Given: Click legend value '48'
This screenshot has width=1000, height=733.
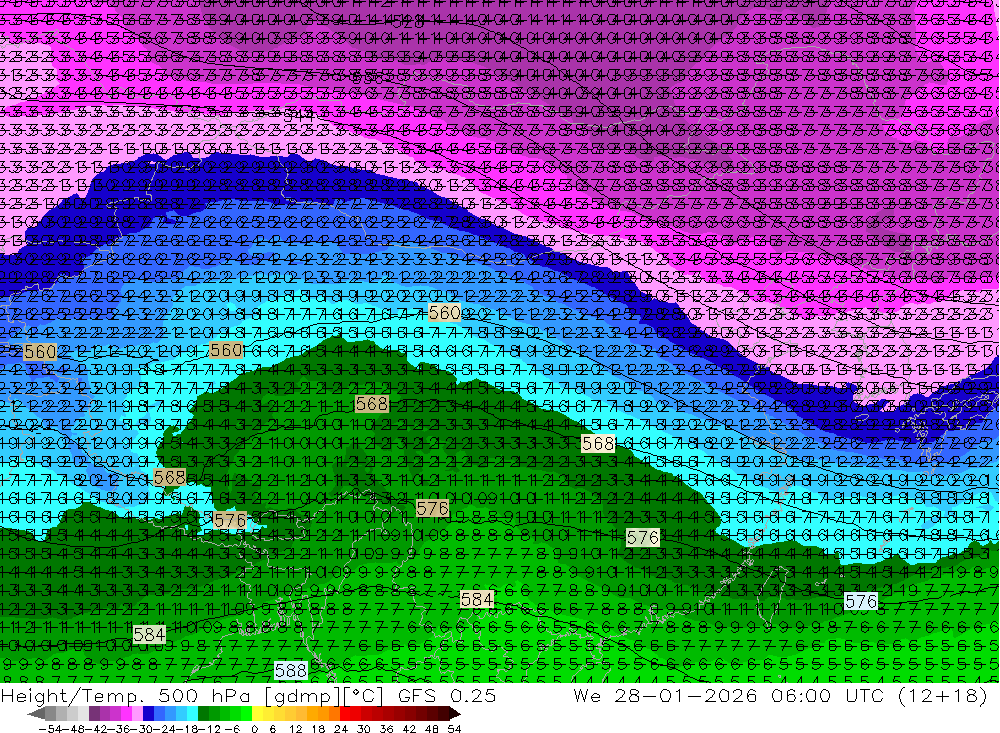Looking at the screenshot, I should pos(432,729).
